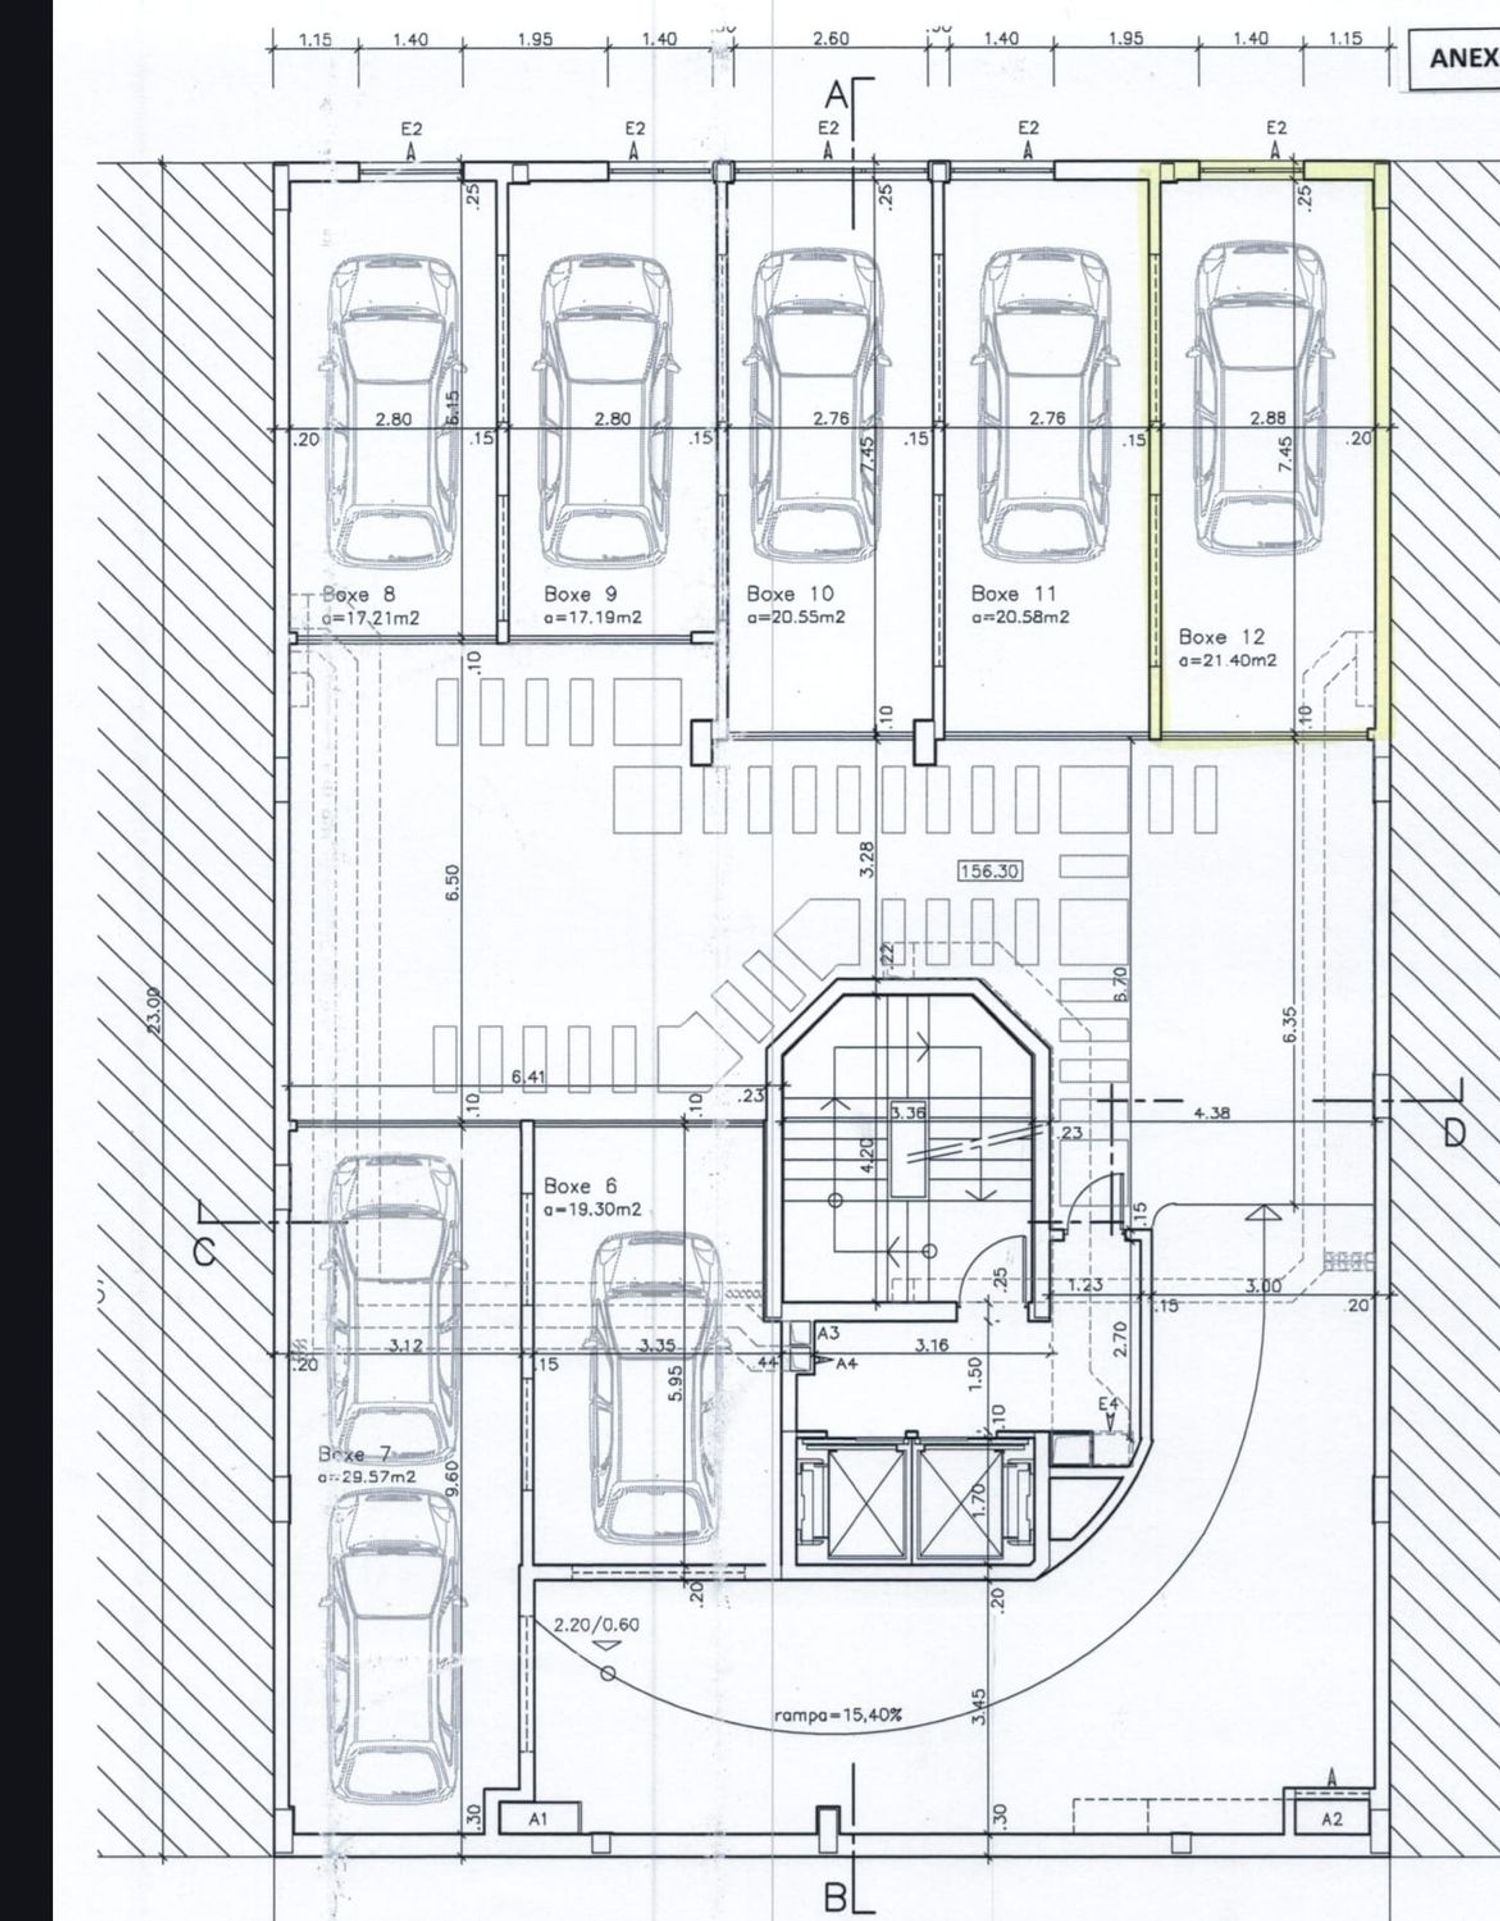Click the Boxe 11 label
The width and height of the screenshot is (1500, 1921).
coord(1013,594)
